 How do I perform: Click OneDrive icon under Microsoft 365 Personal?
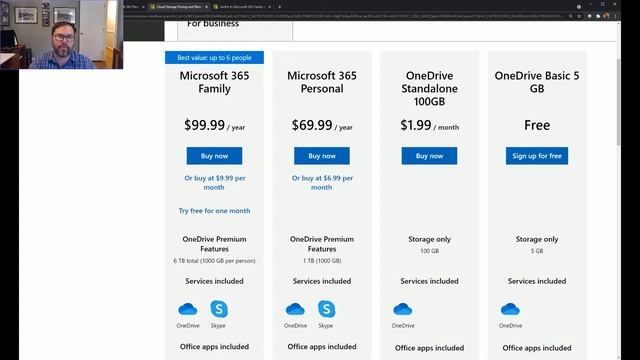295,309
